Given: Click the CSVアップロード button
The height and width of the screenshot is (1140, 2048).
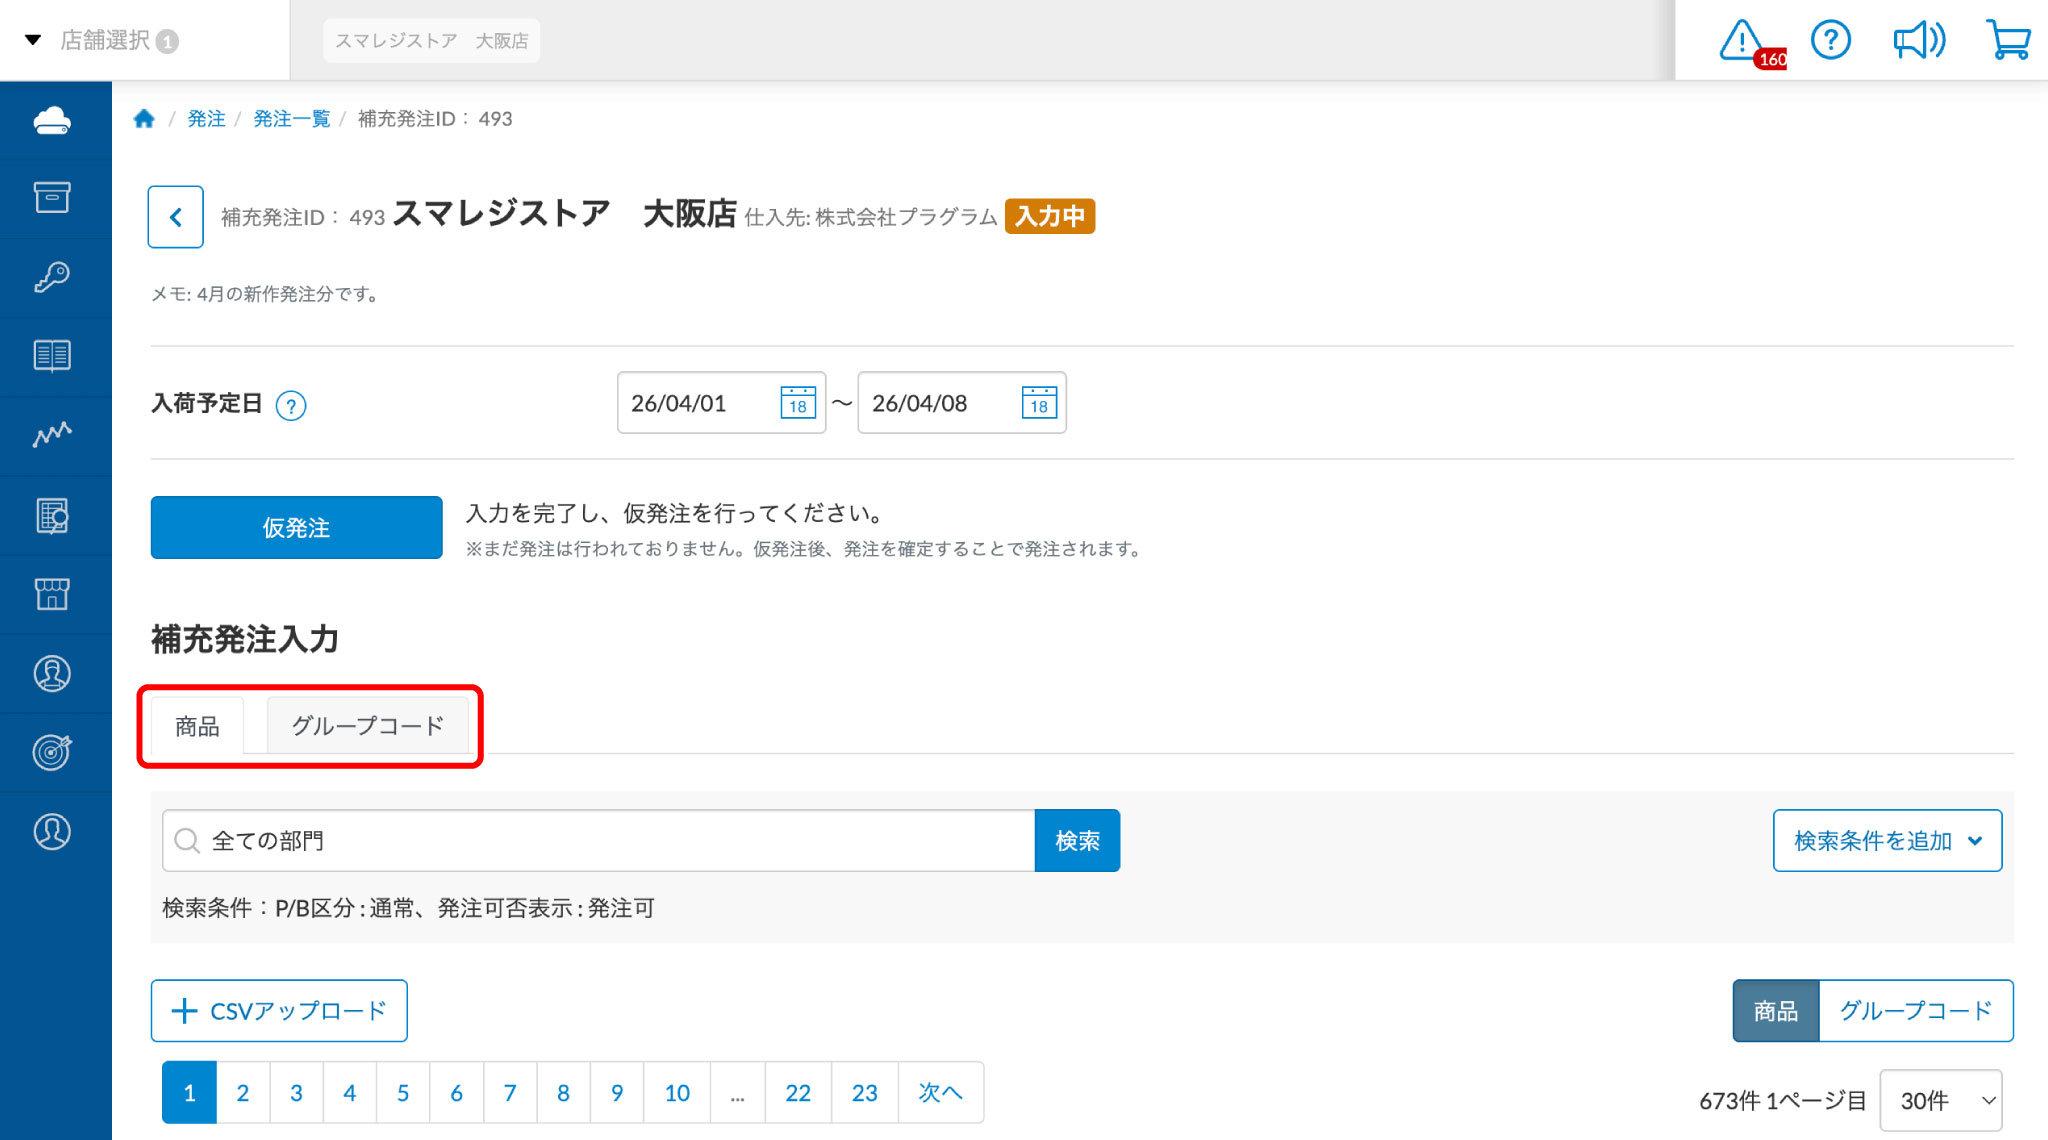Looking at the screenshot, I should pyautogui.click(x=279, y=1011).
